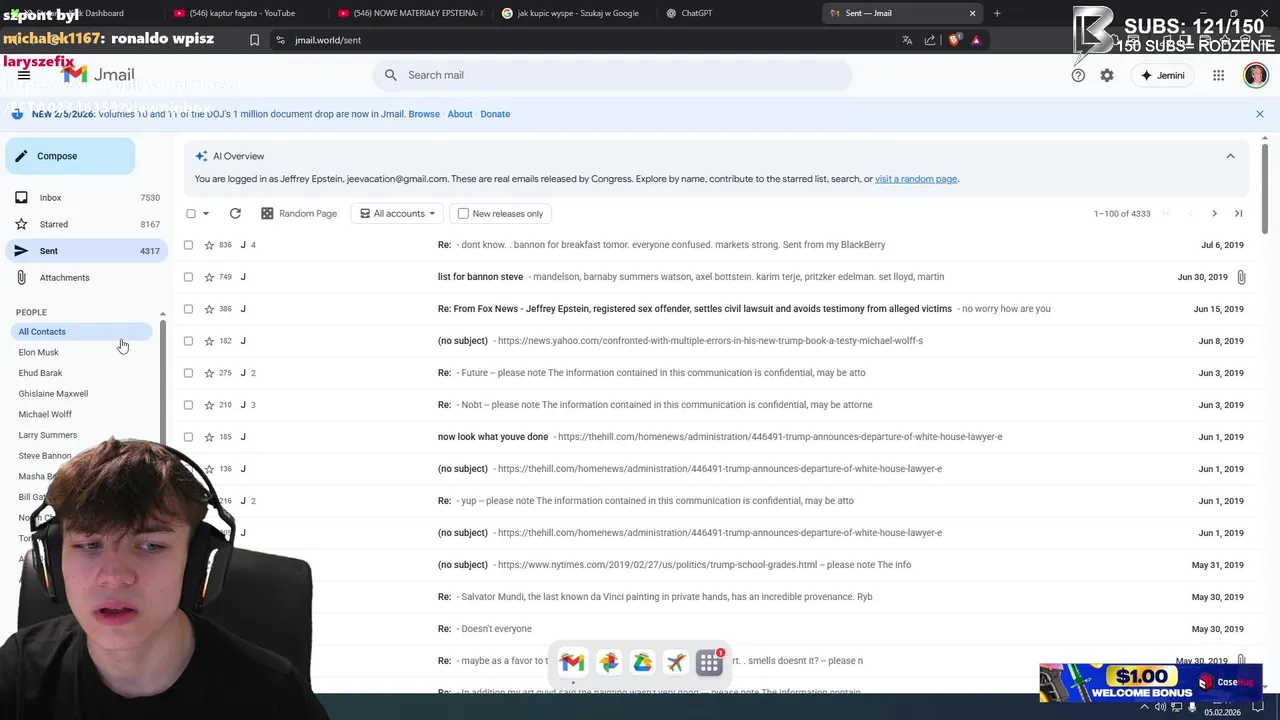Open Inbox folder
1280x720 pixels.
pos(86,198)
